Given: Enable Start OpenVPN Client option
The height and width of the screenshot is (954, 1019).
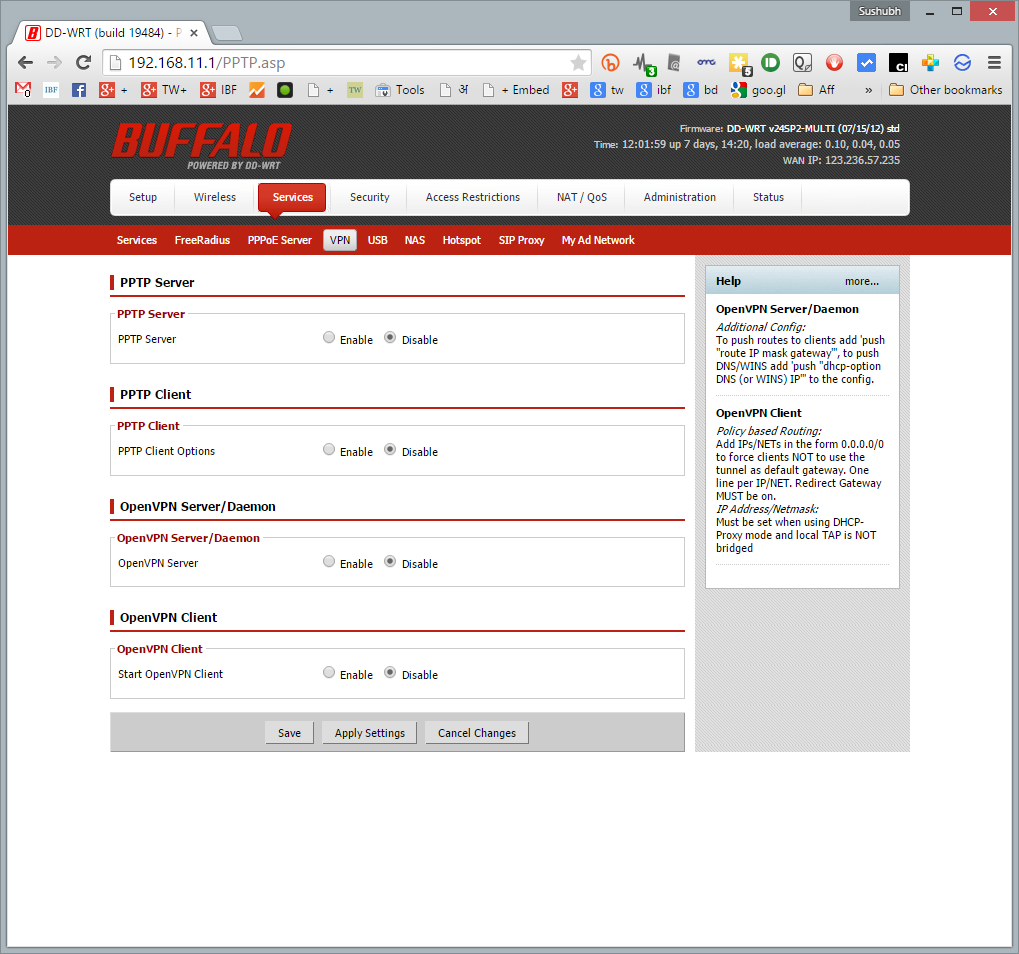Looking at the screenshot, I should [x=329, y=673].
